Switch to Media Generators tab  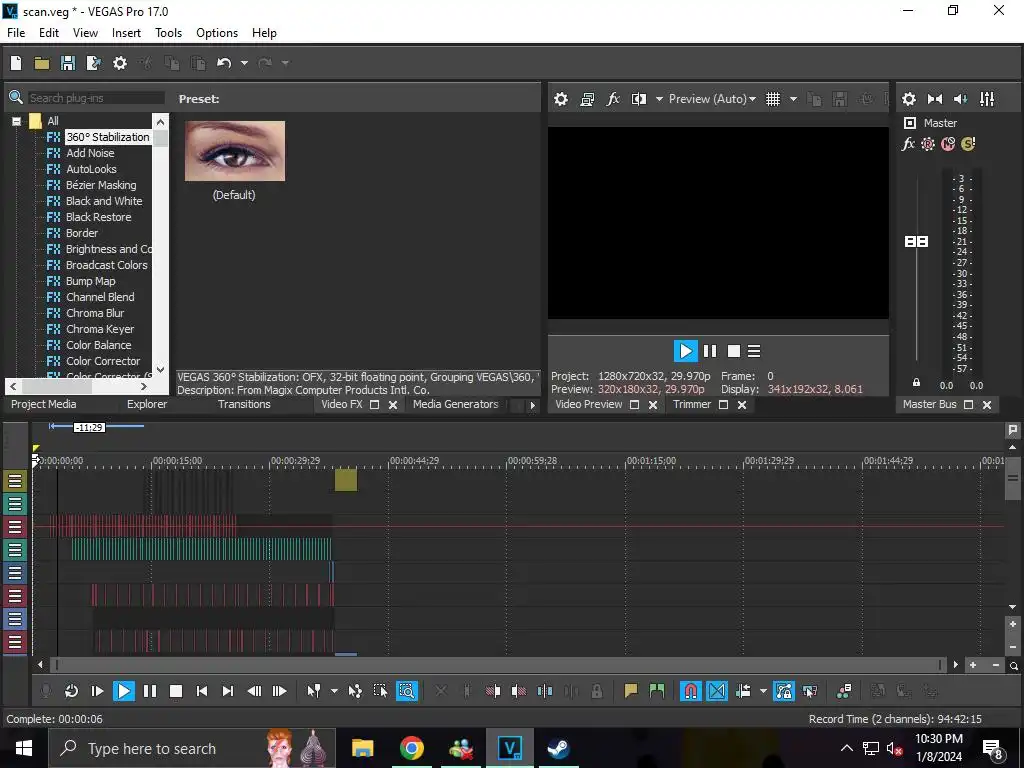(x=456, y=404)
